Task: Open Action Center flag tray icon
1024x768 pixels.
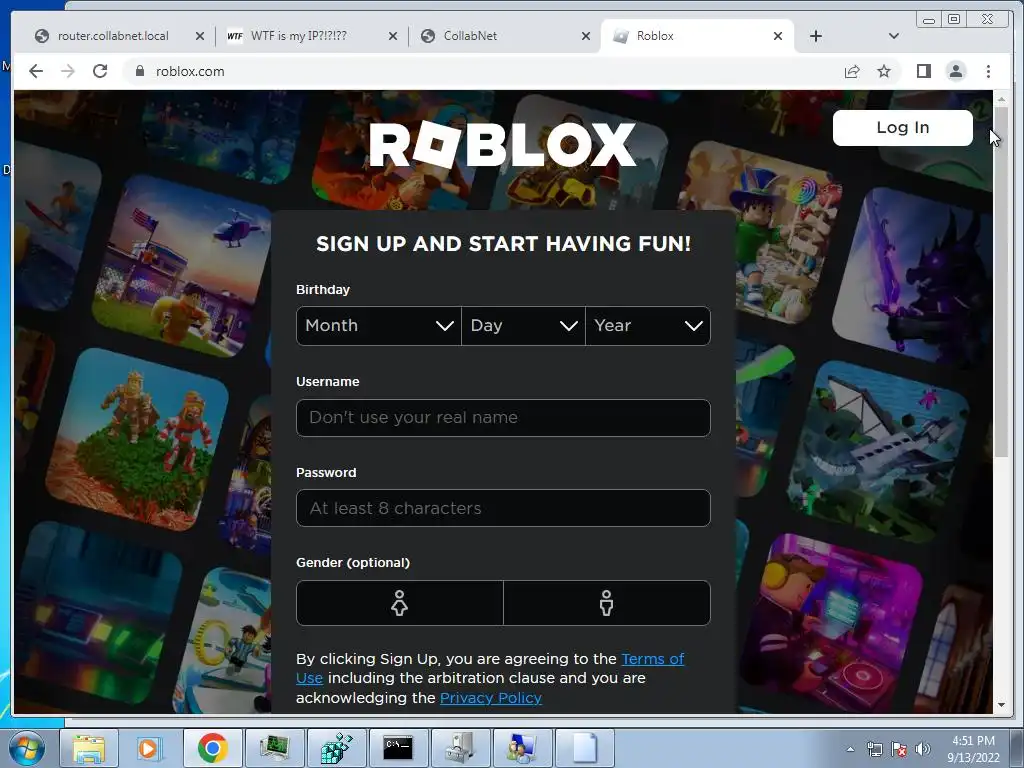Action: point(899,749)
